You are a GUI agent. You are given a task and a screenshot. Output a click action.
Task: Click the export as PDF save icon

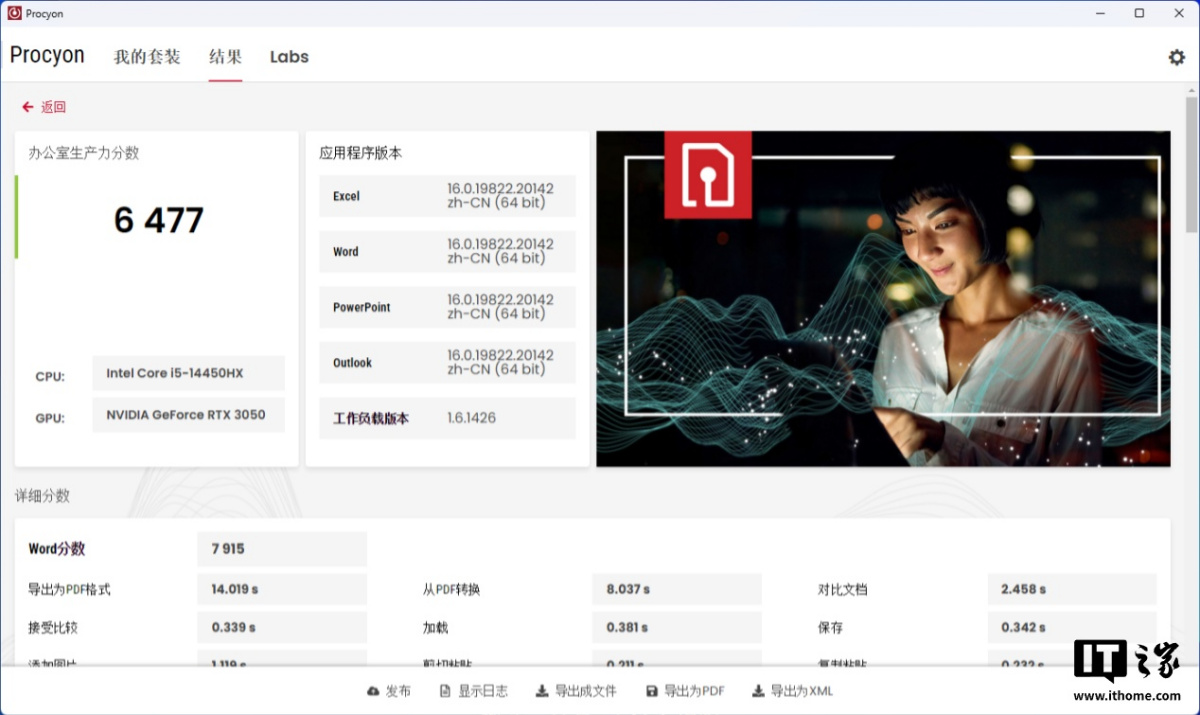click(652, 691)
